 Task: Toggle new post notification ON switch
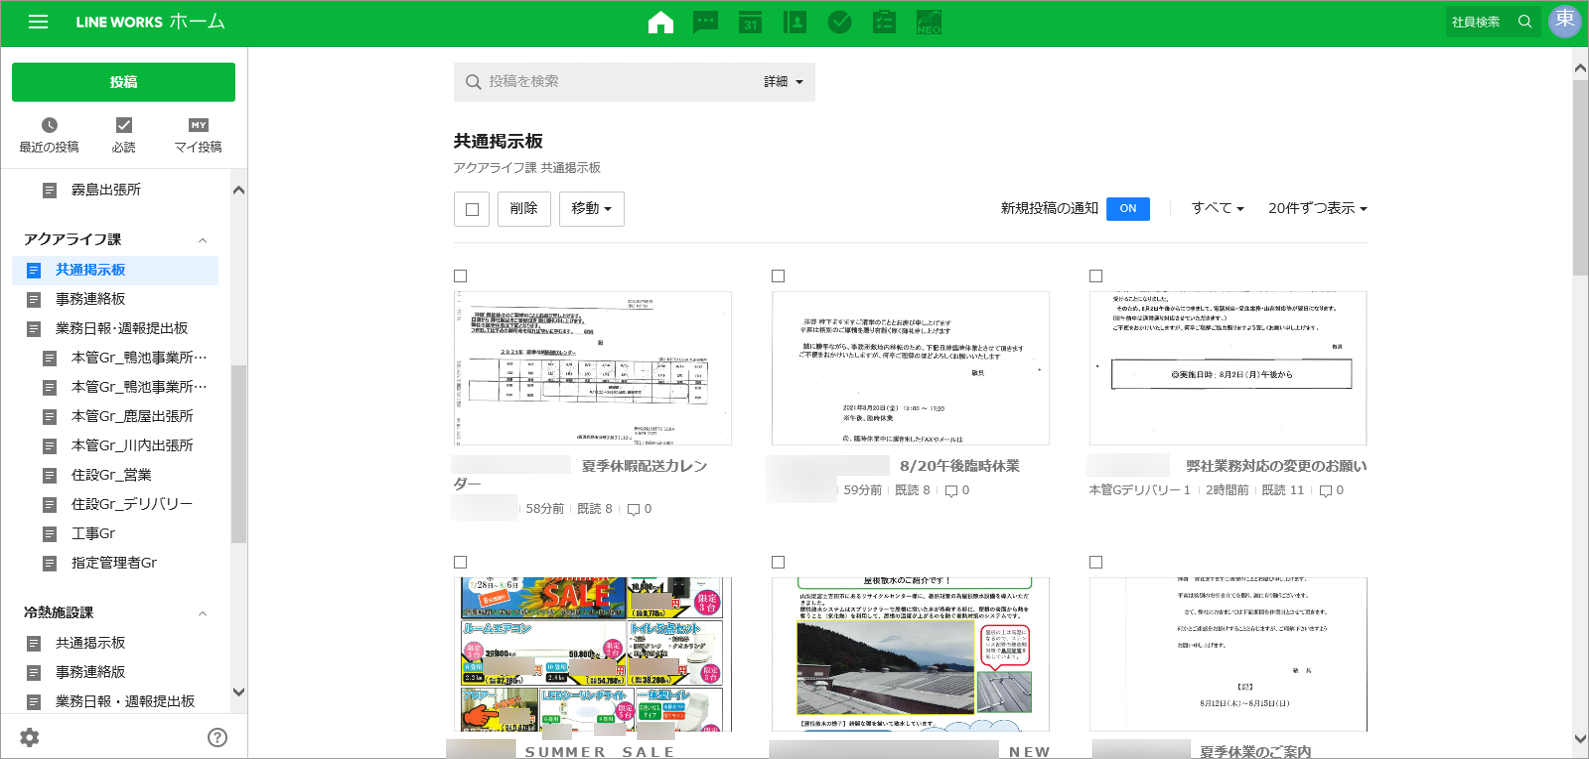(1127, 209)
